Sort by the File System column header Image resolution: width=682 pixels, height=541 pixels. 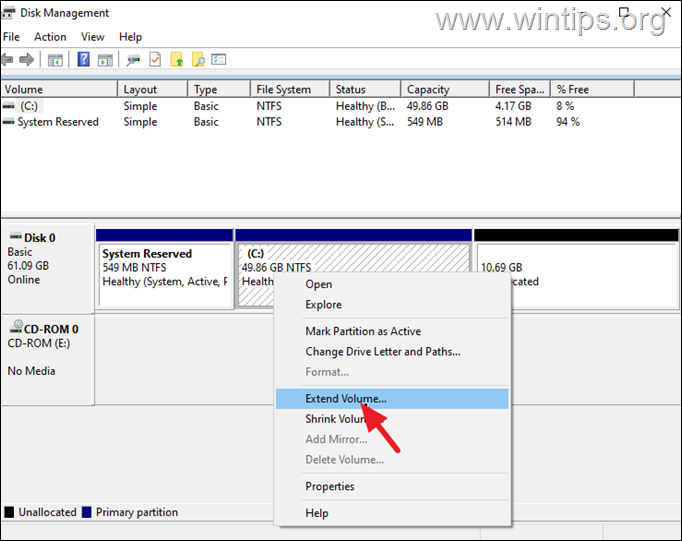click(x=290, y=89)
